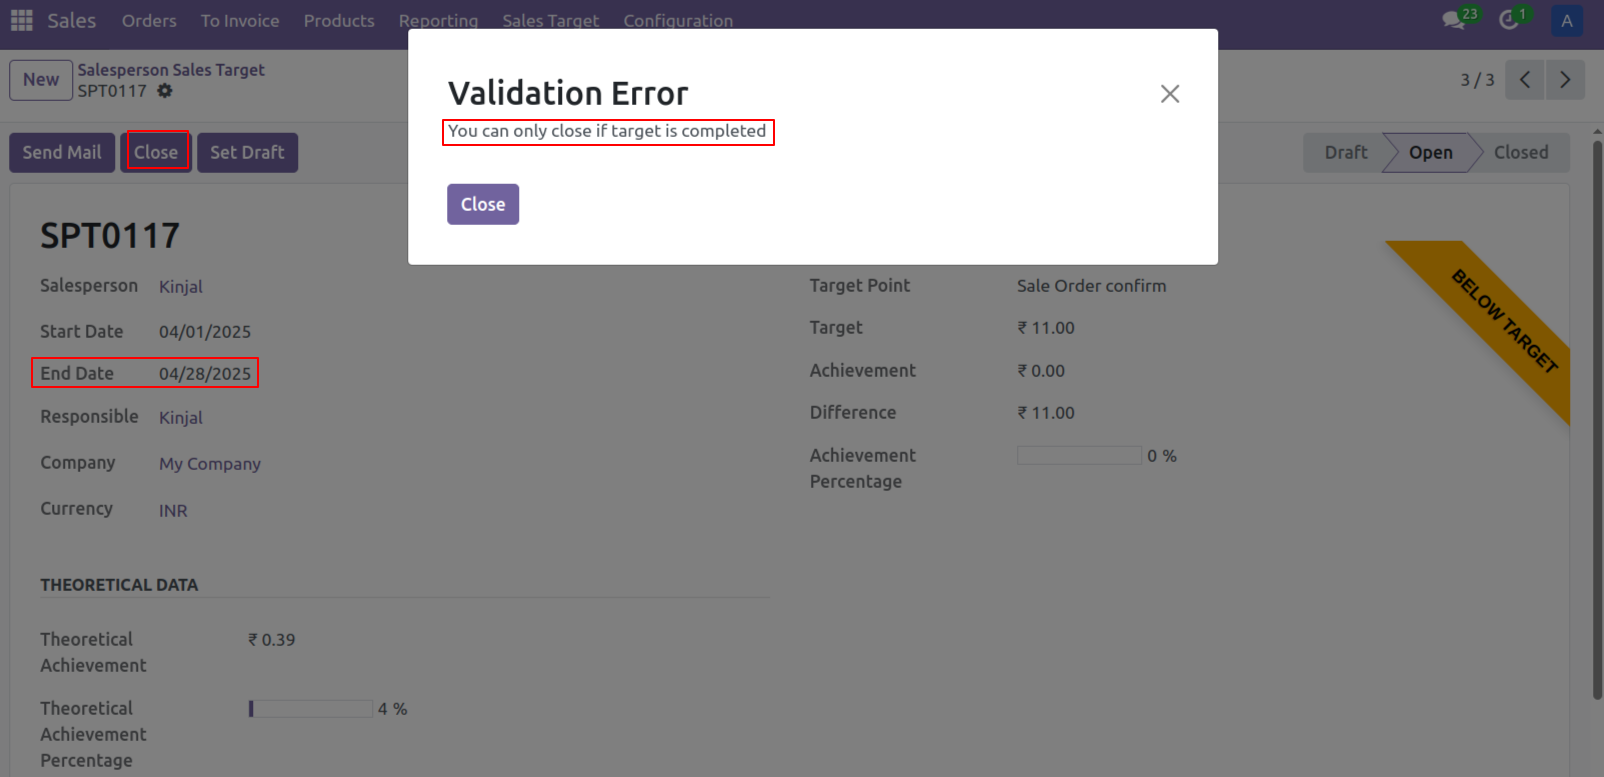
Task: Navigate to the previous record
Action: [1524, 80]
